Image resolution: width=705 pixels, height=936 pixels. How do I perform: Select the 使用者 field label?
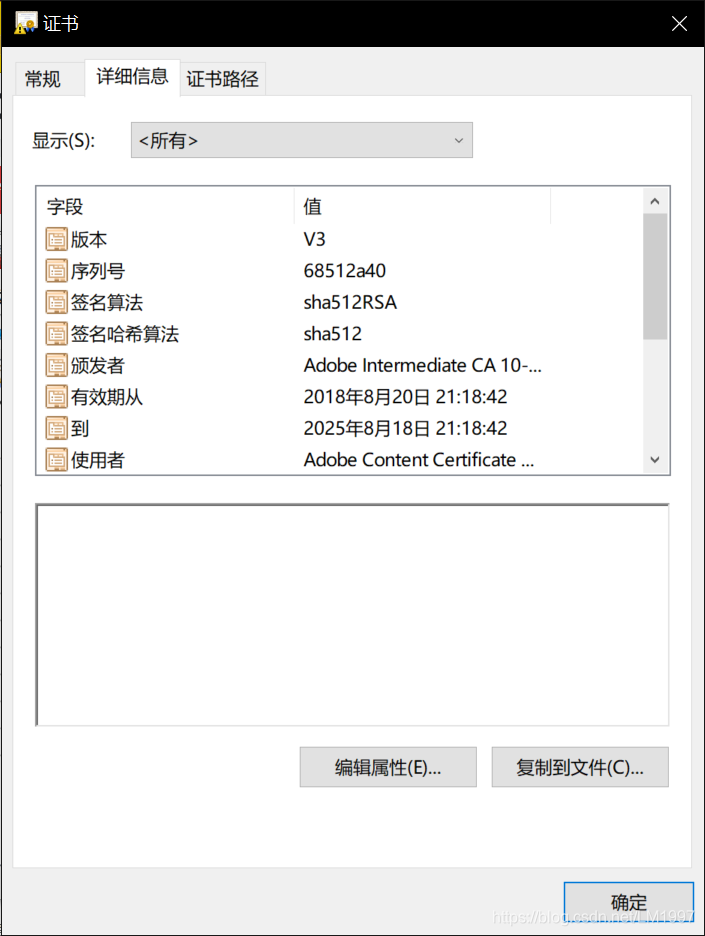pos(98,460)
